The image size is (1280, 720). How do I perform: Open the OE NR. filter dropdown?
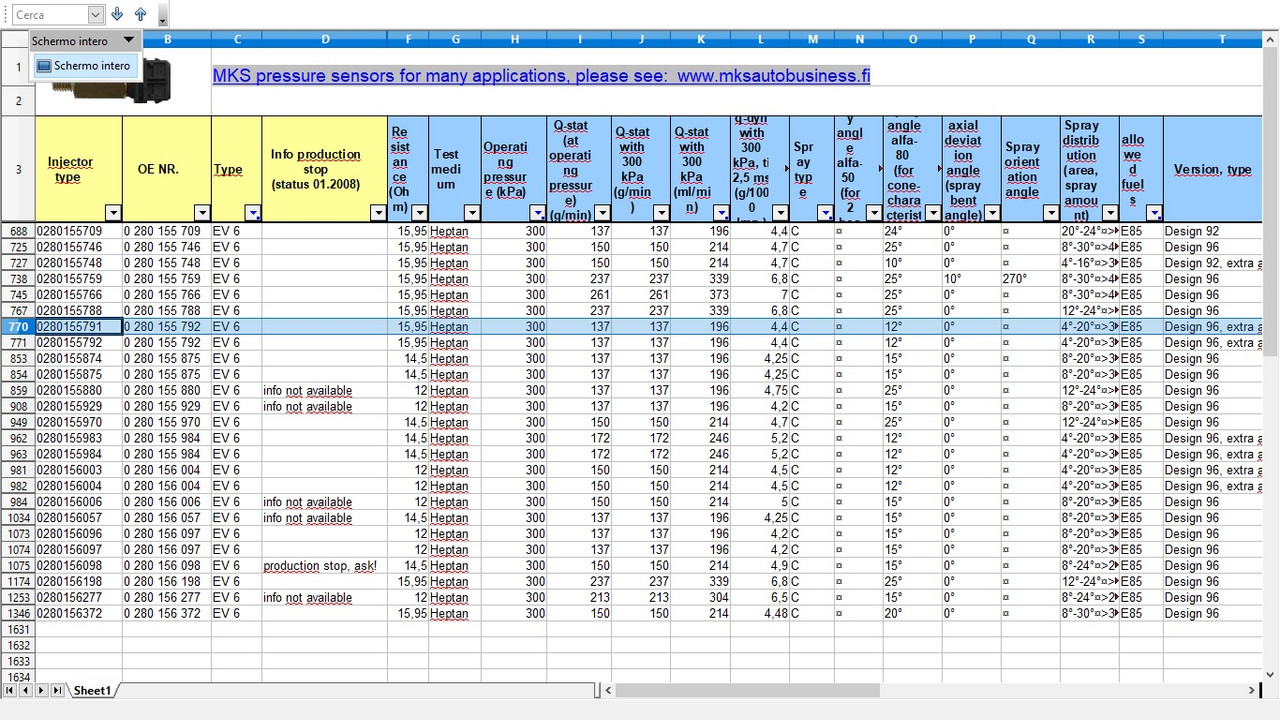(202, 213)
